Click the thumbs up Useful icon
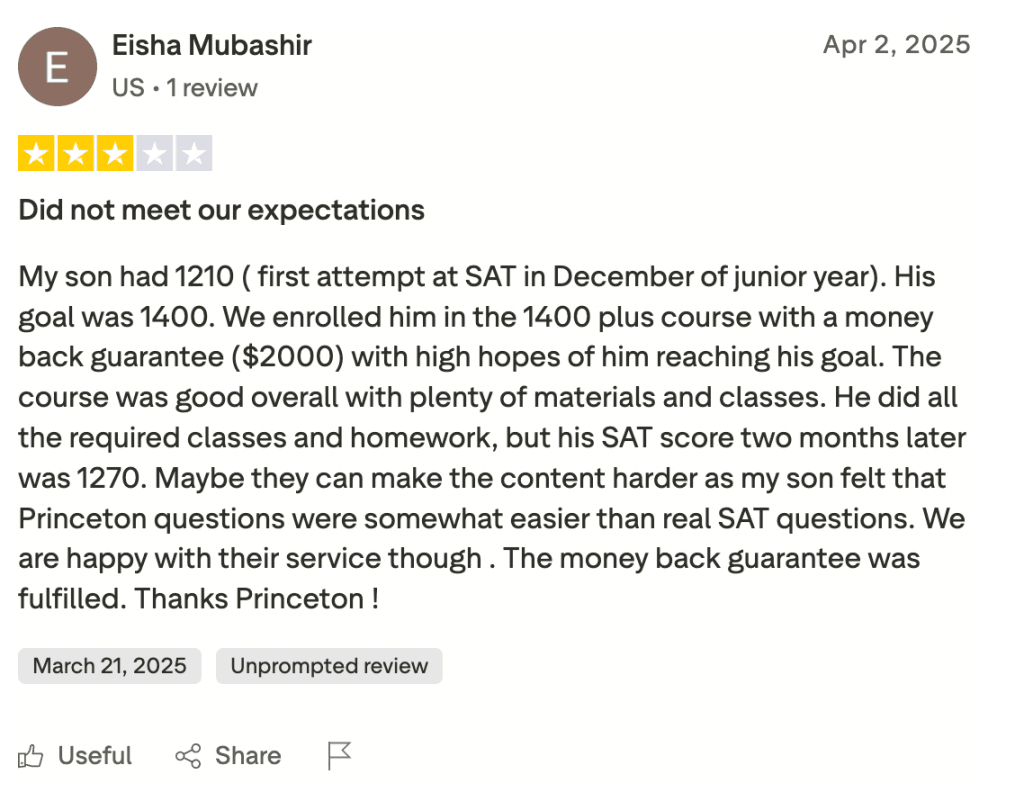The image size is (1024, 801). pos(30,756)
